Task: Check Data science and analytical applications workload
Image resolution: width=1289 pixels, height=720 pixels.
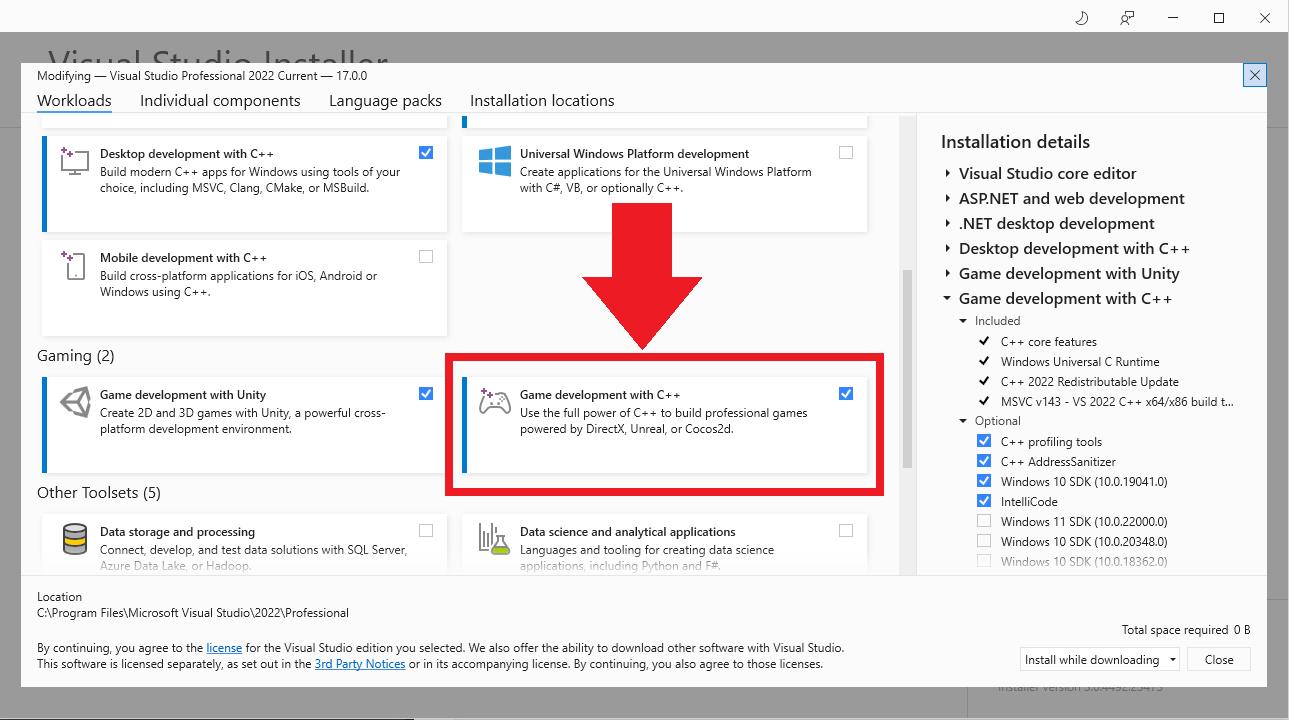Action: (x=846, y=531)
